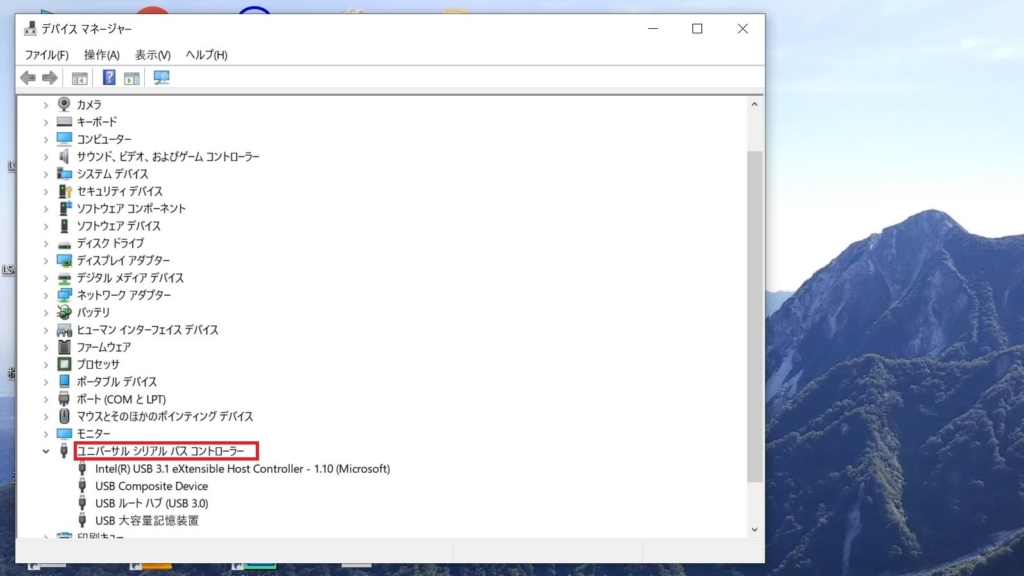Expand the ディスプレイ アダプター category
Screen dimensions: 1024x576
46,260
